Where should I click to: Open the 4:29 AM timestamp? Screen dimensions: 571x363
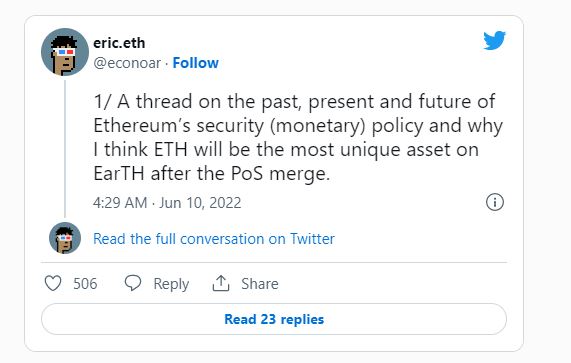[120, 203]
